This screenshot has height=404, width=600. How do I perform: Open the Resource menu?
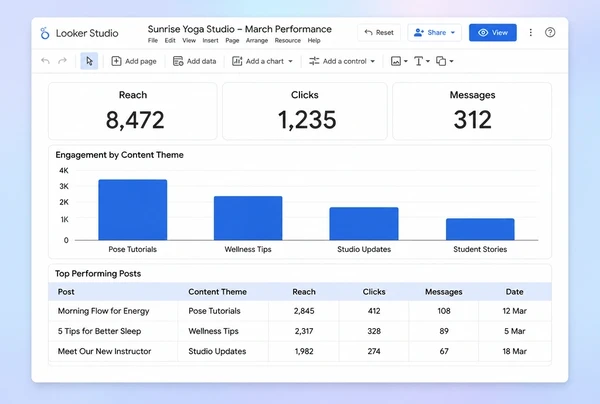pyautogui.click(x=288, y=41)
